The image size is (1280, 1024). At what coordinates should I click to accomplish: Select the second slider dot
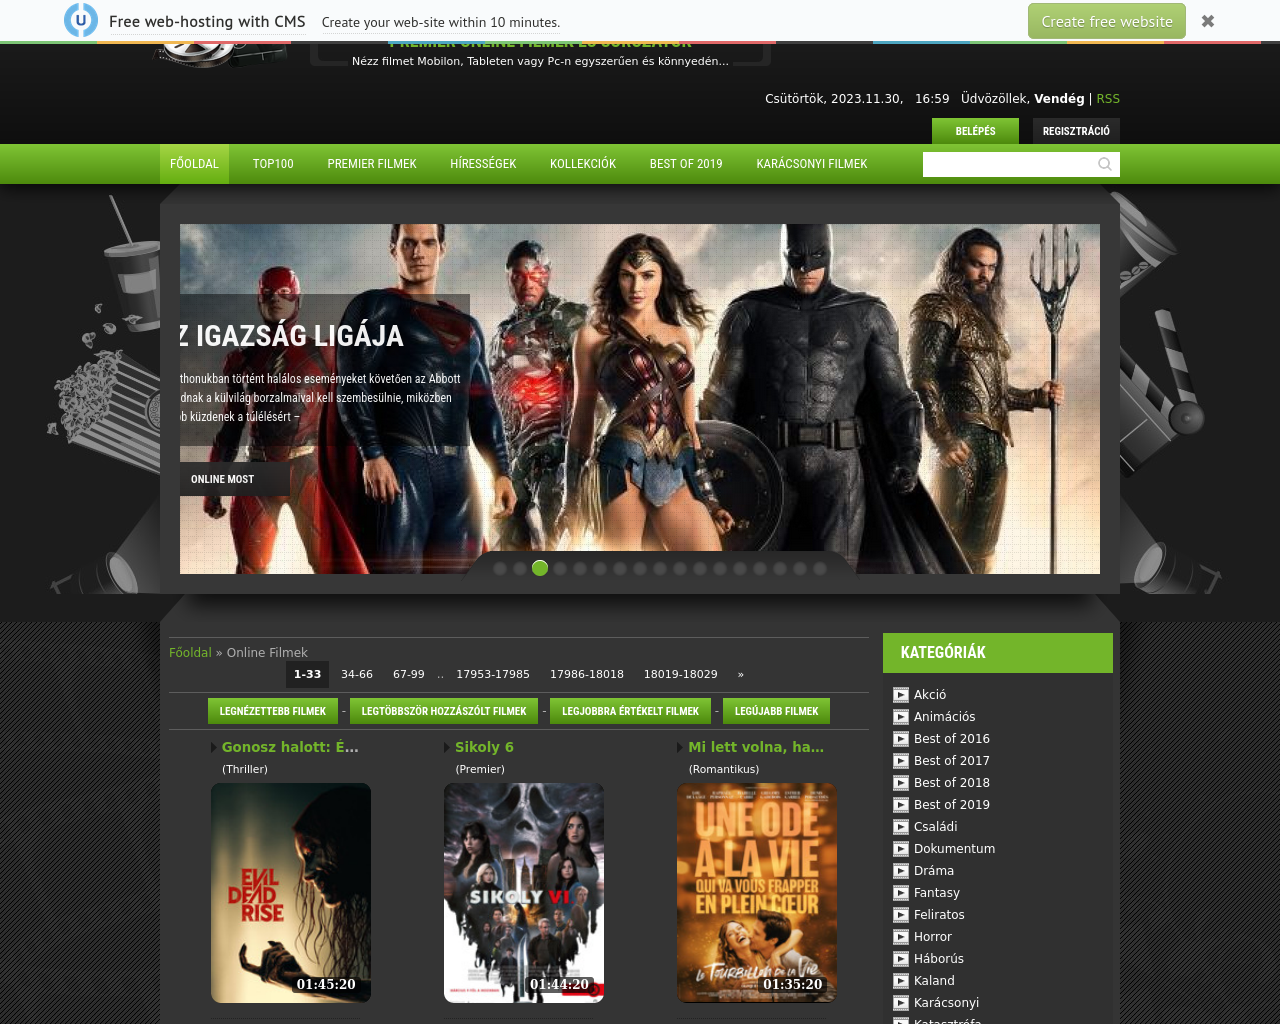520,568
